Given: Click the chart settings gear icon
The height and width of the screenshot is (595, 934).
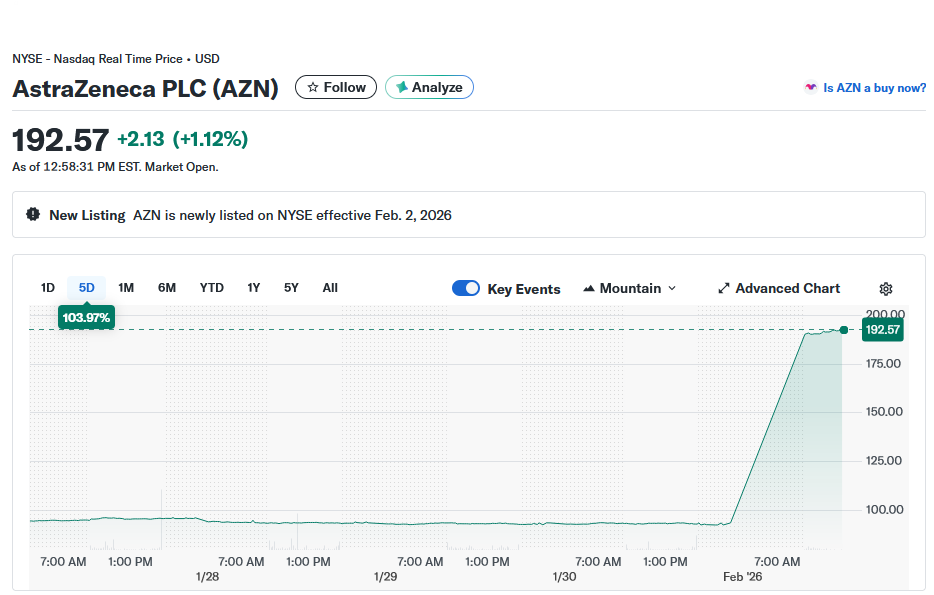Looking at the screenshot, I should (885, 289).
